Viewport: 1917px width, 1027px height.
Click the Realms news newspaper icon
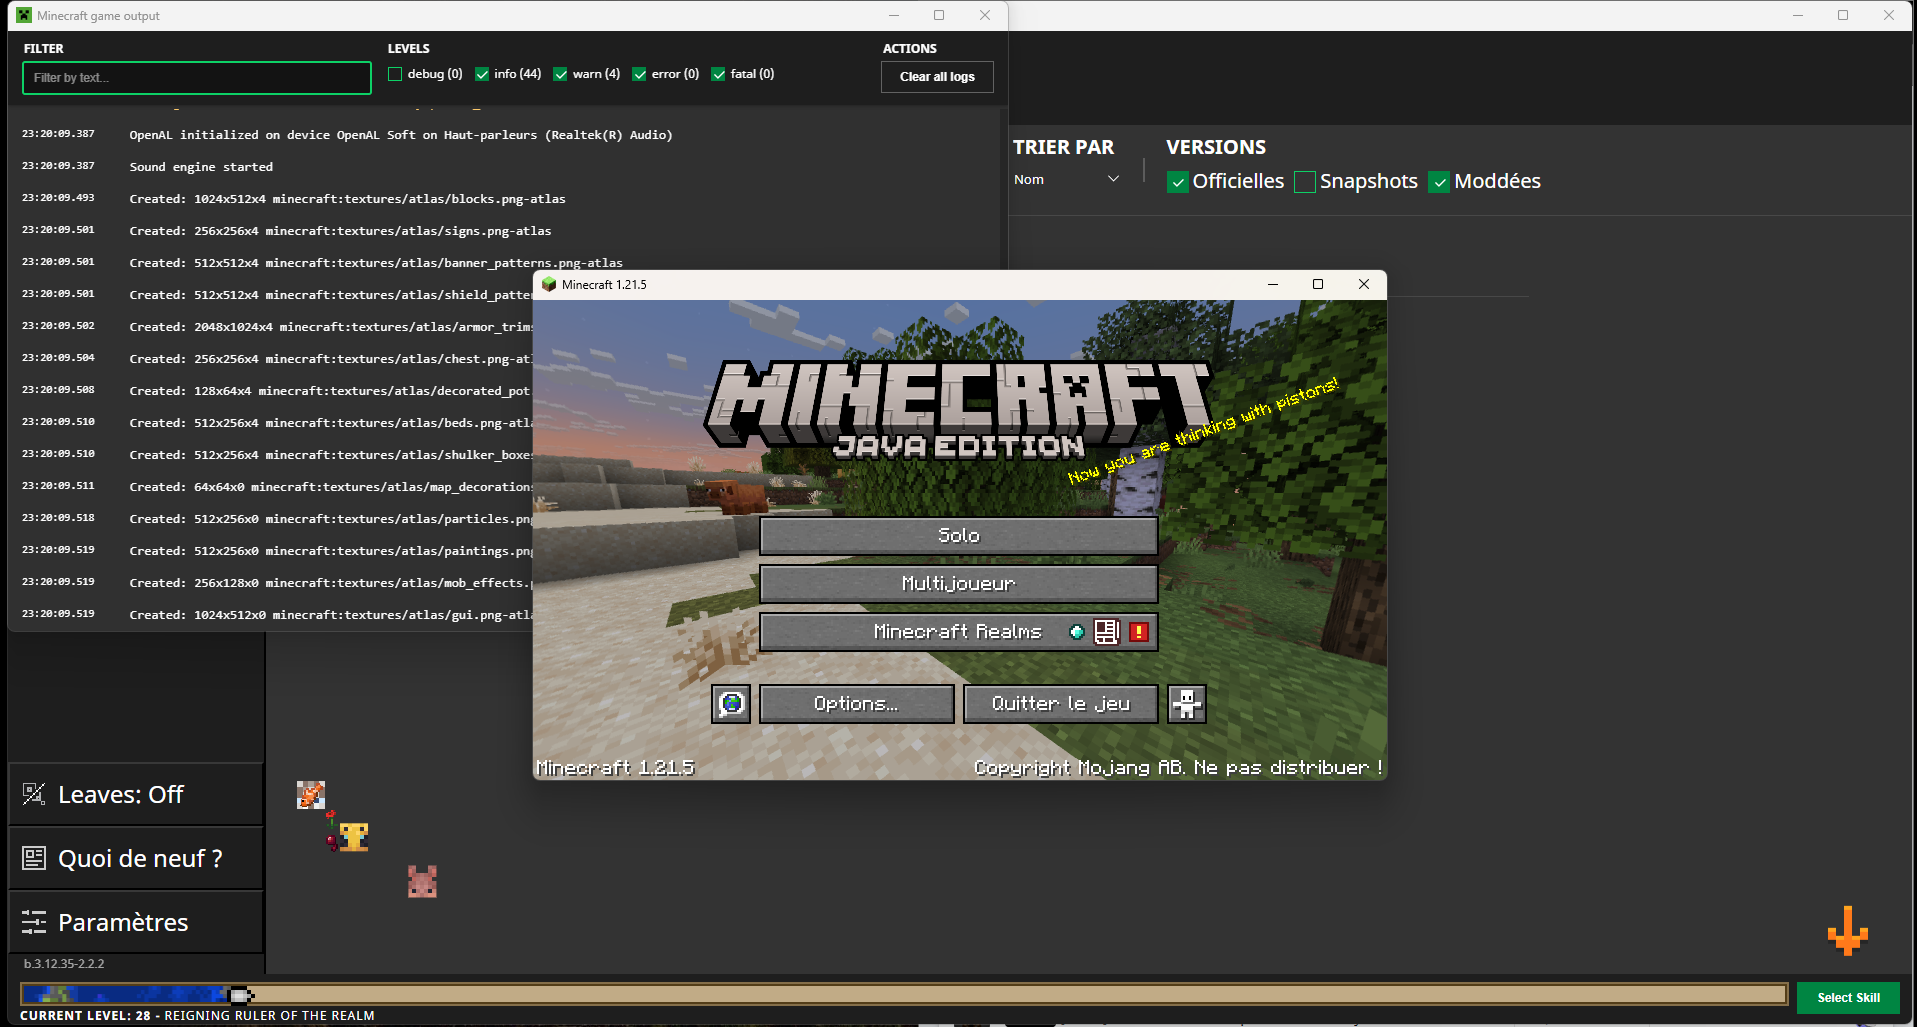click(1107, 632)
